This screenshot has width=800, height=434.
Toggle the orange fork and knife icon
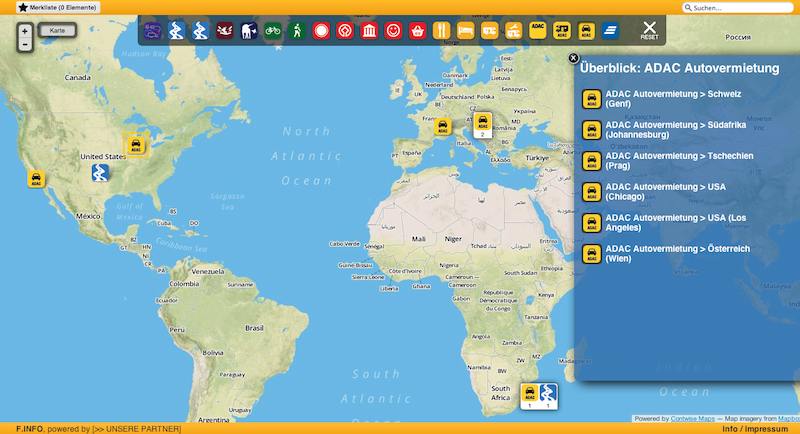click(x=441, y=31)
